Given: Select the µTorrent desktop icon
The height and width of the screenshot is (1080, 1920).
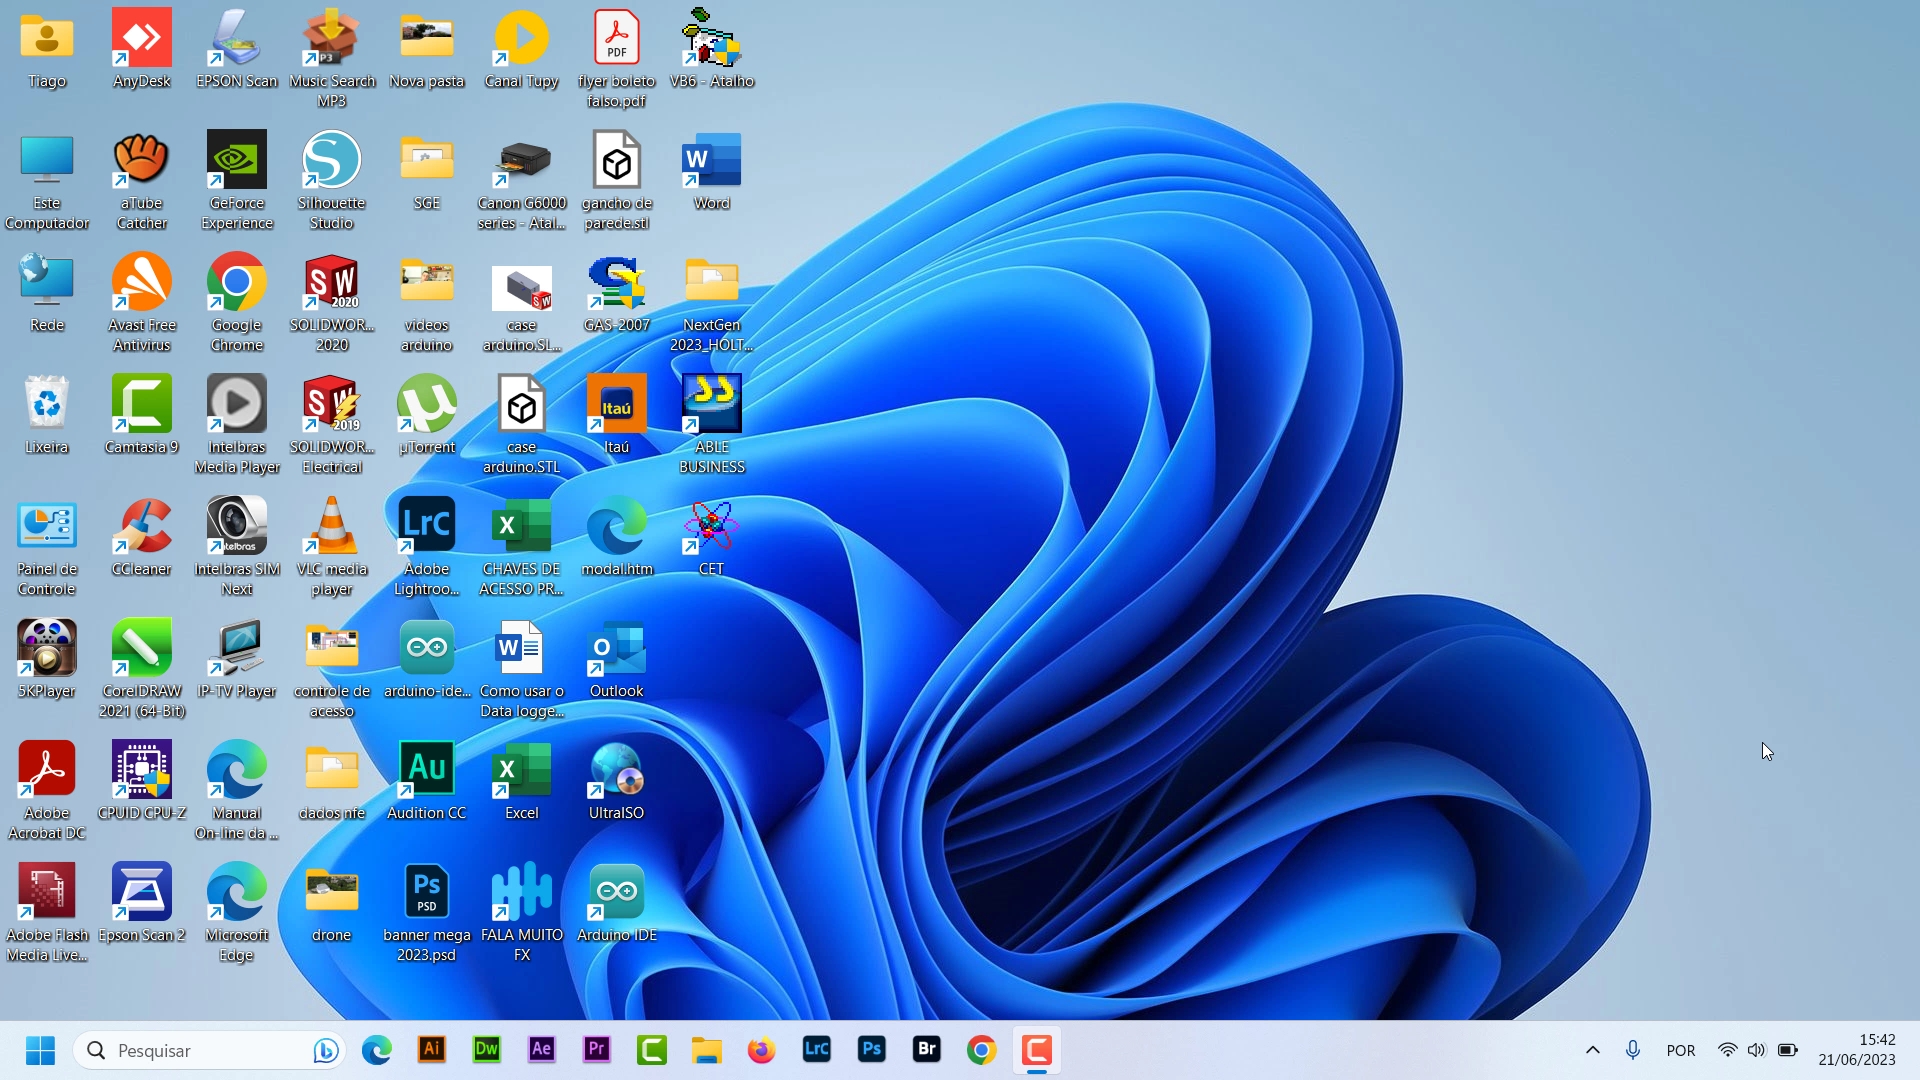Looking at the screenshot, I should [x=426, y=416].
